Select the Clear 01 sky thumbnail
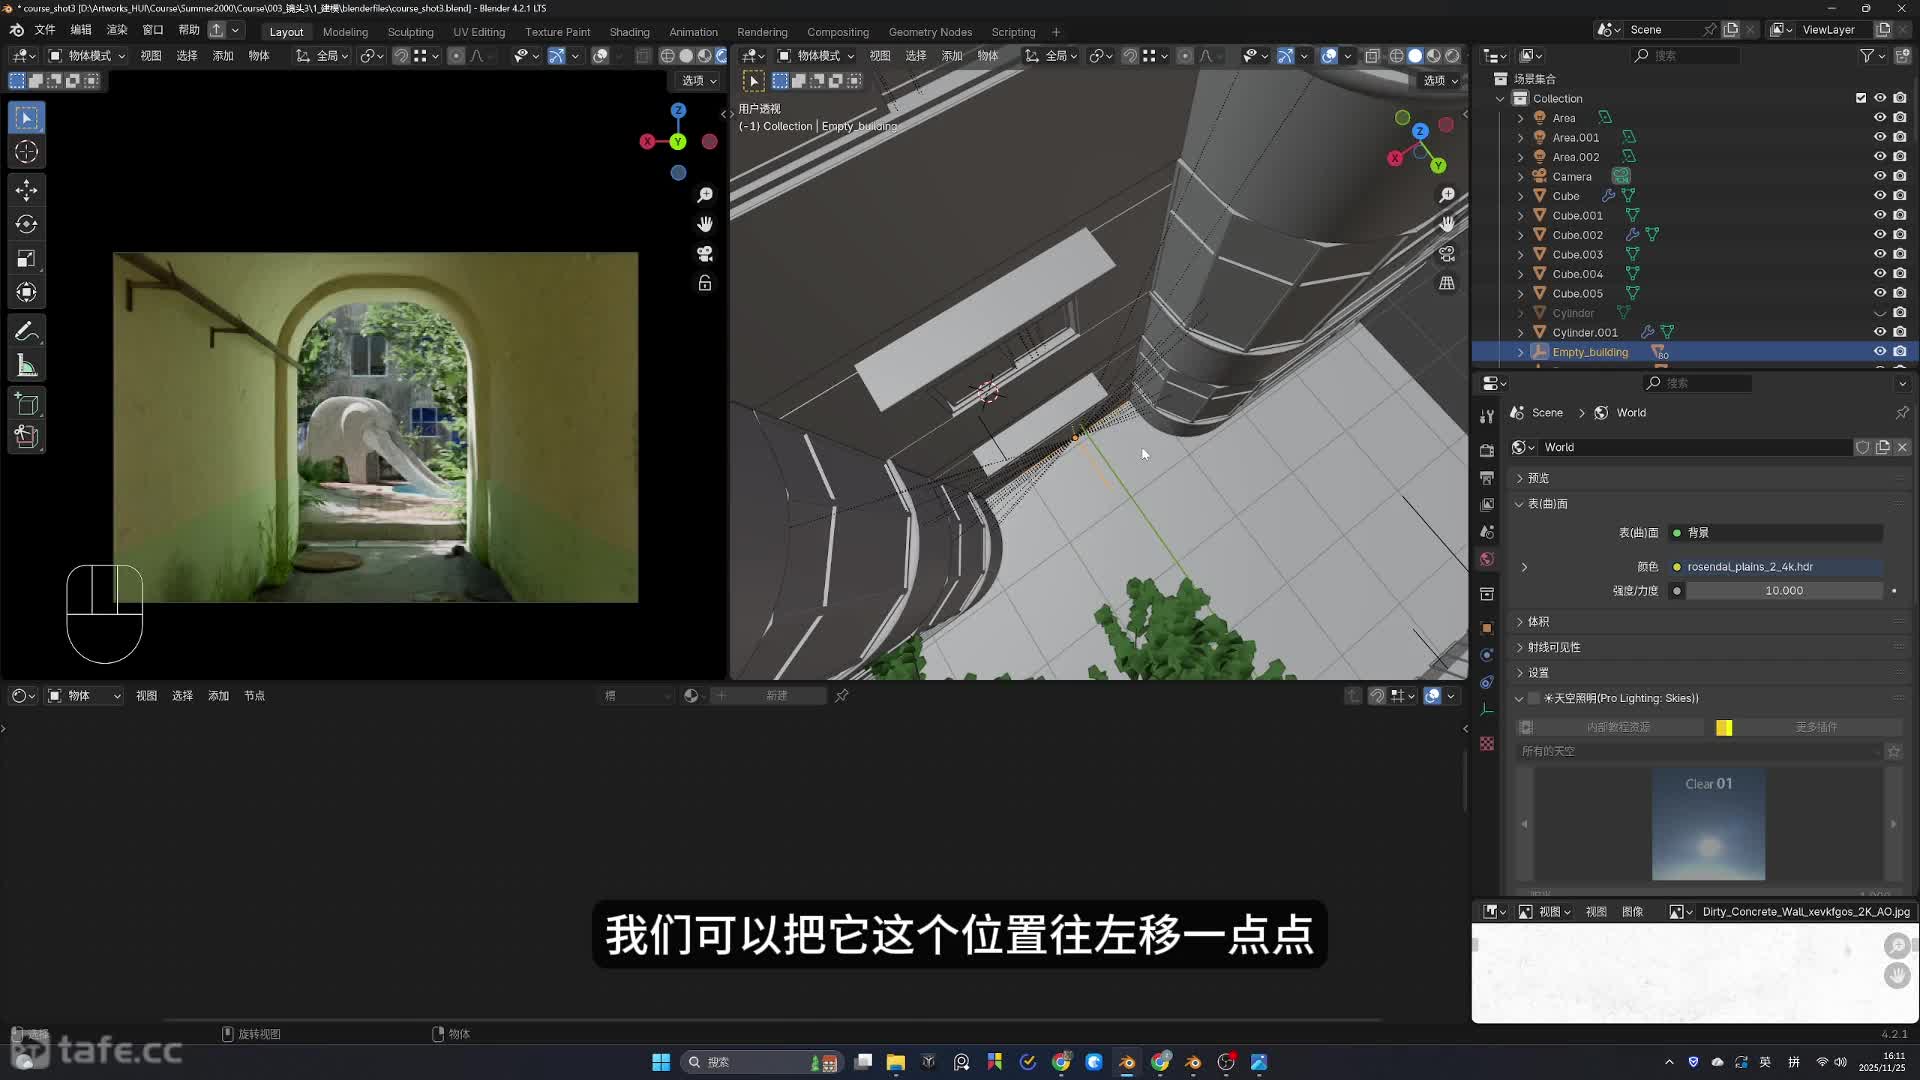Screen dimensions: 1920x1080 [x=1708, y=825]
